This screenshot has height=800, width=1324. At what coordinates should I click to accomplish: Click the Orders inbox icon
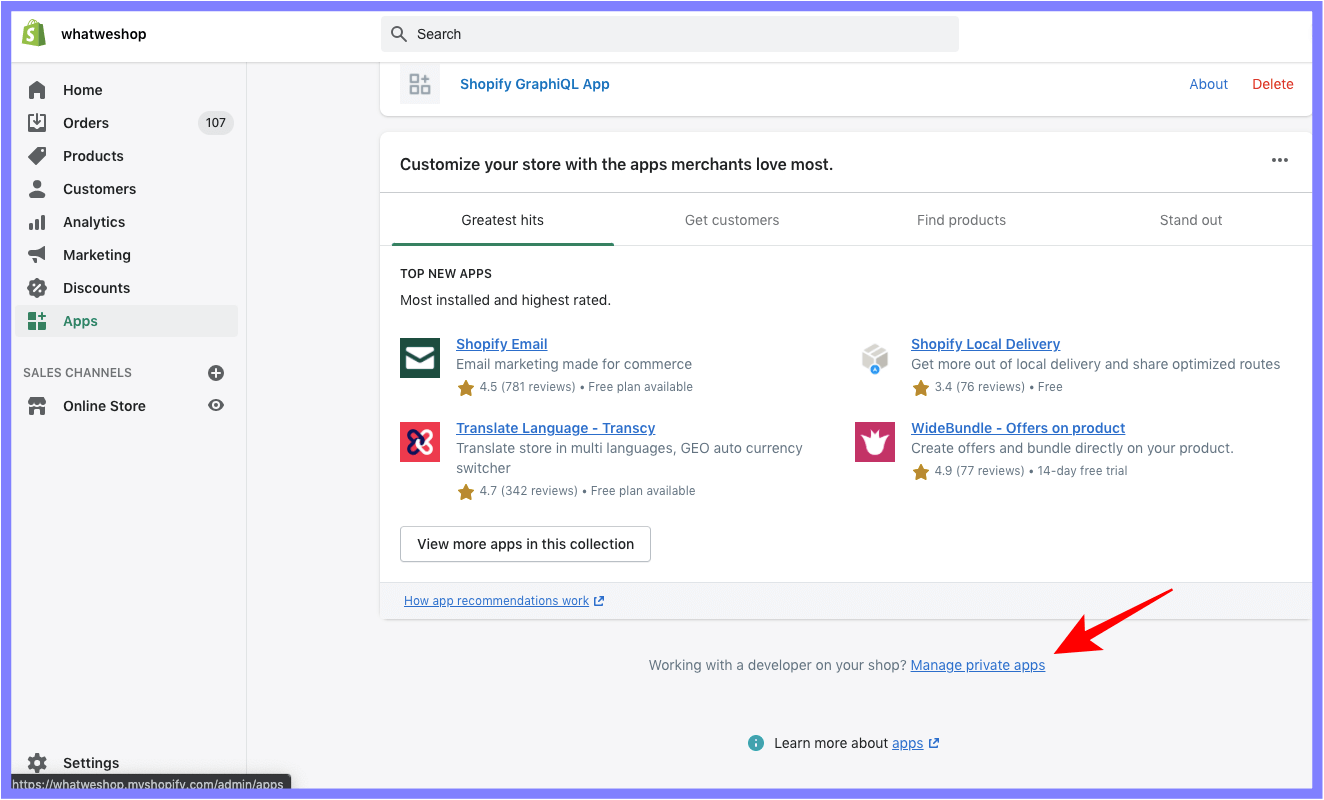(37, 123)
